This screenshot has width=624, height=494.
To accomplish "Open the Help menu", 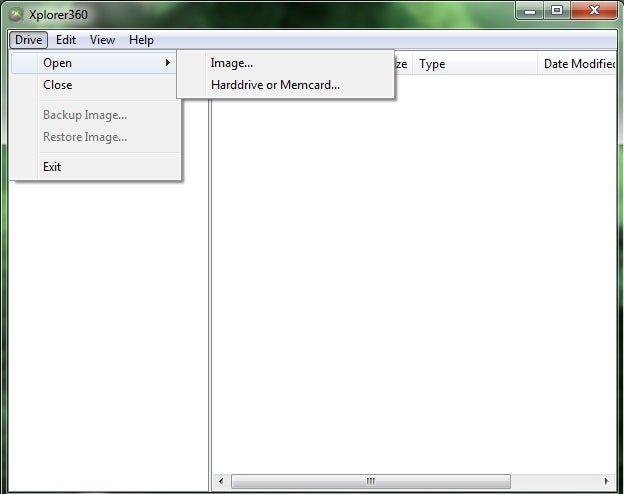I will coord(141,40).
